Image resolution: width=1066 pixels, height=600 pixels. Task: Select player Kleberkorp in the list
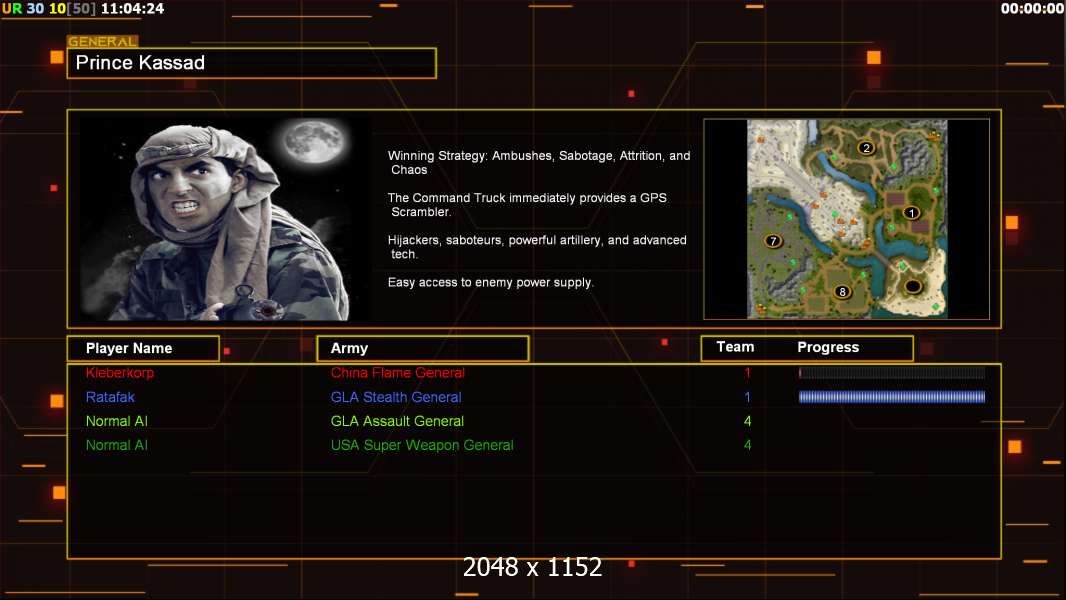(x=120, y=372)
